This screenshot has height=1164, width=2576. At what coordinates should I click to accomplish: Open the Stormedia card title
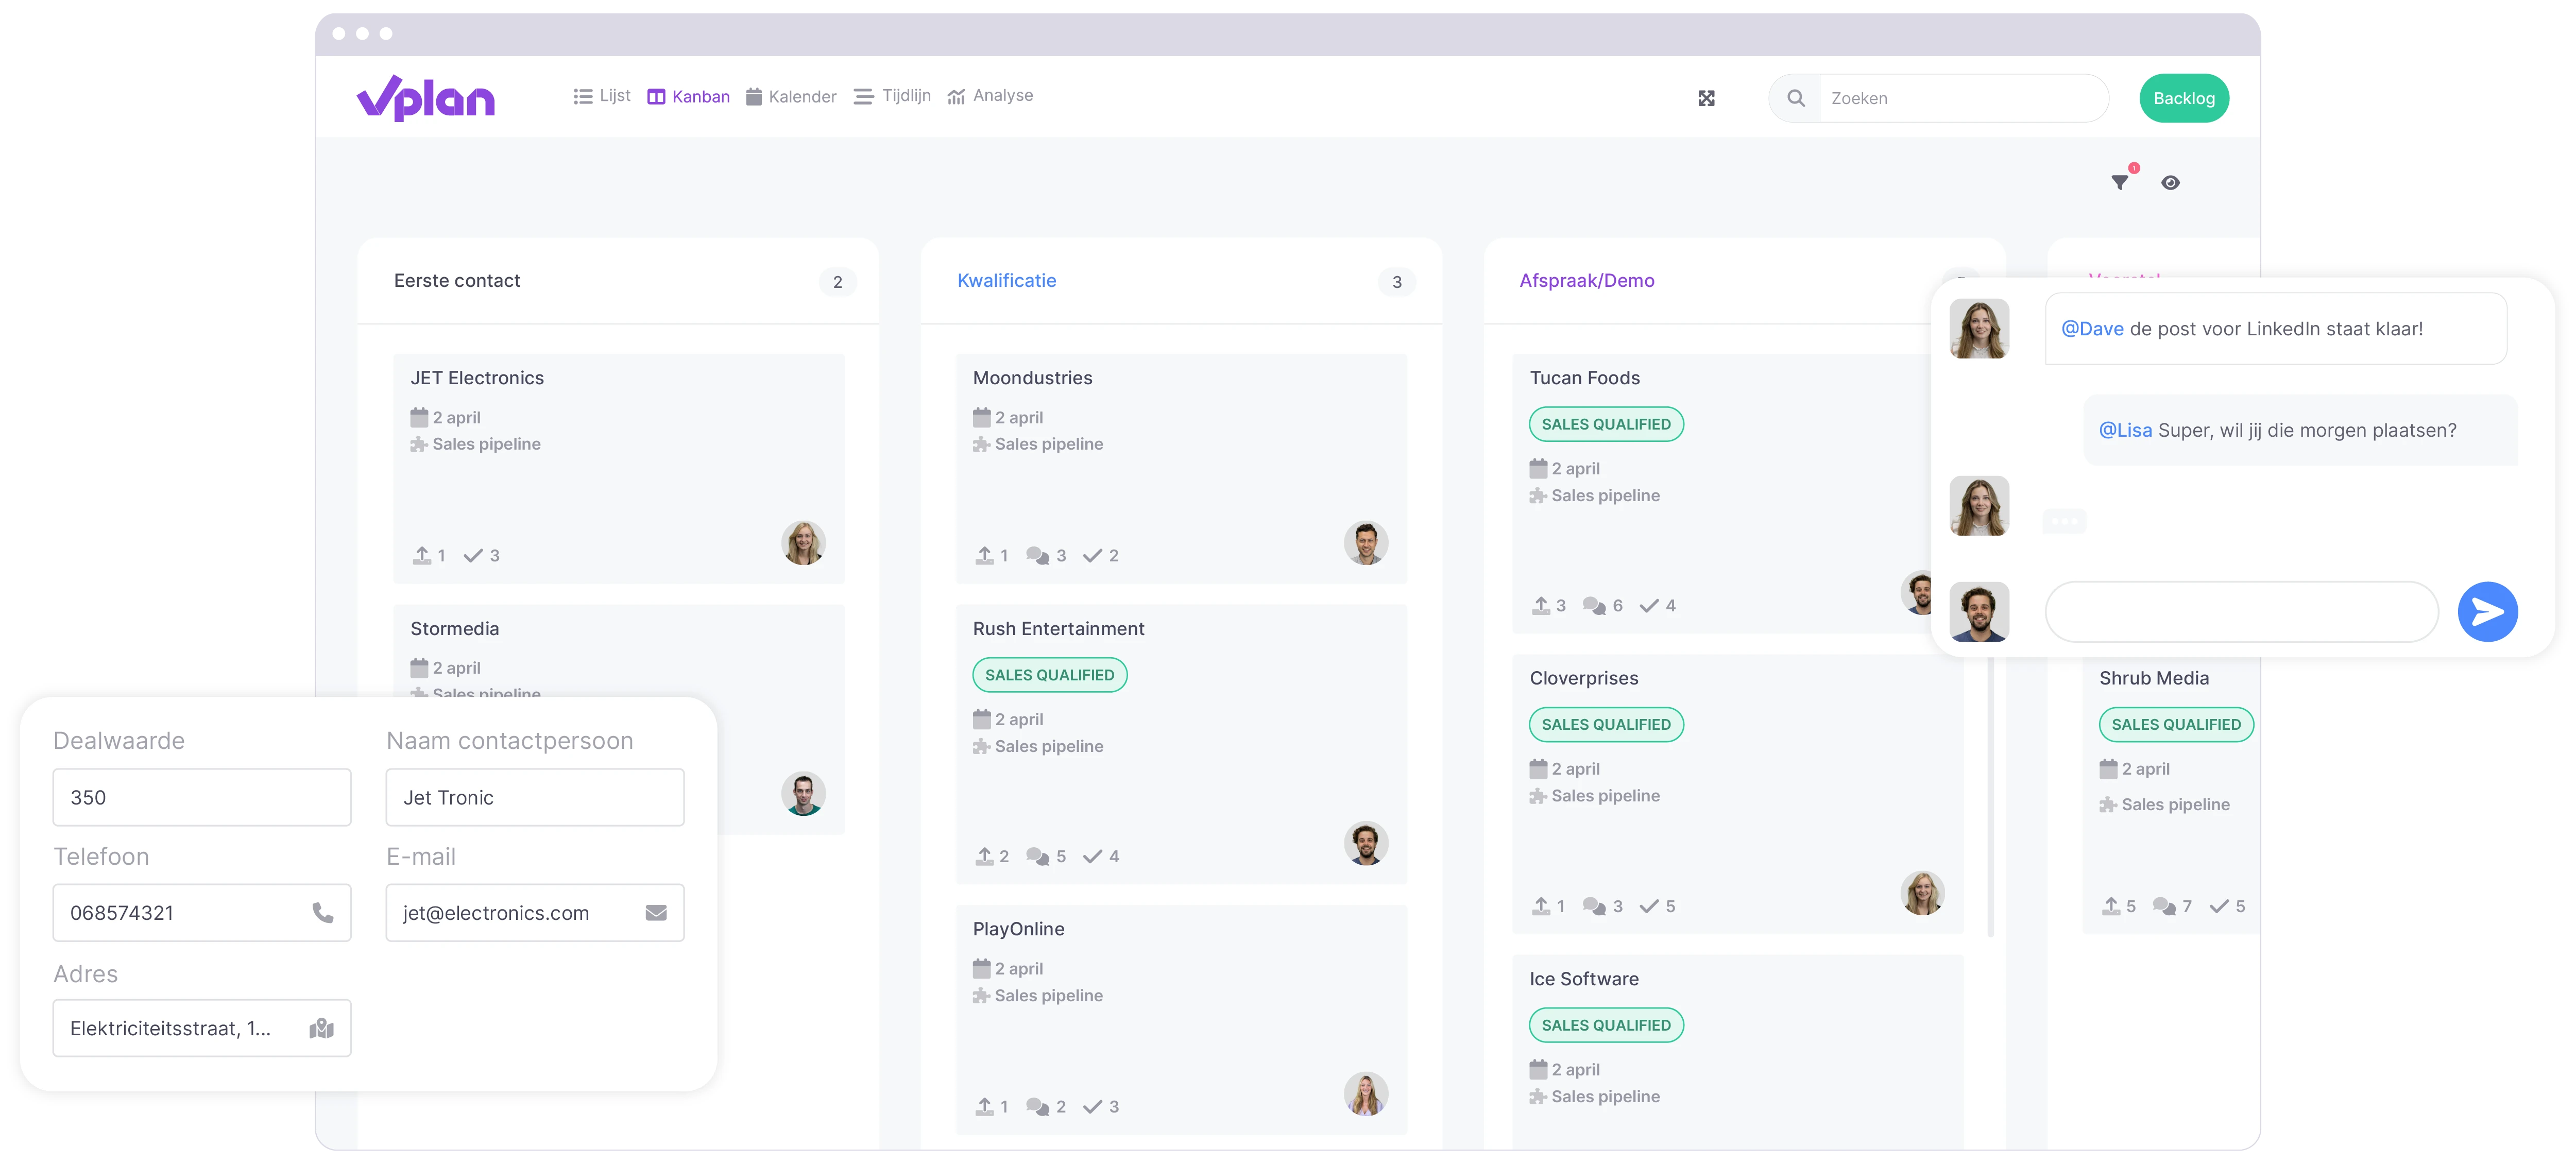click(454, 629)
